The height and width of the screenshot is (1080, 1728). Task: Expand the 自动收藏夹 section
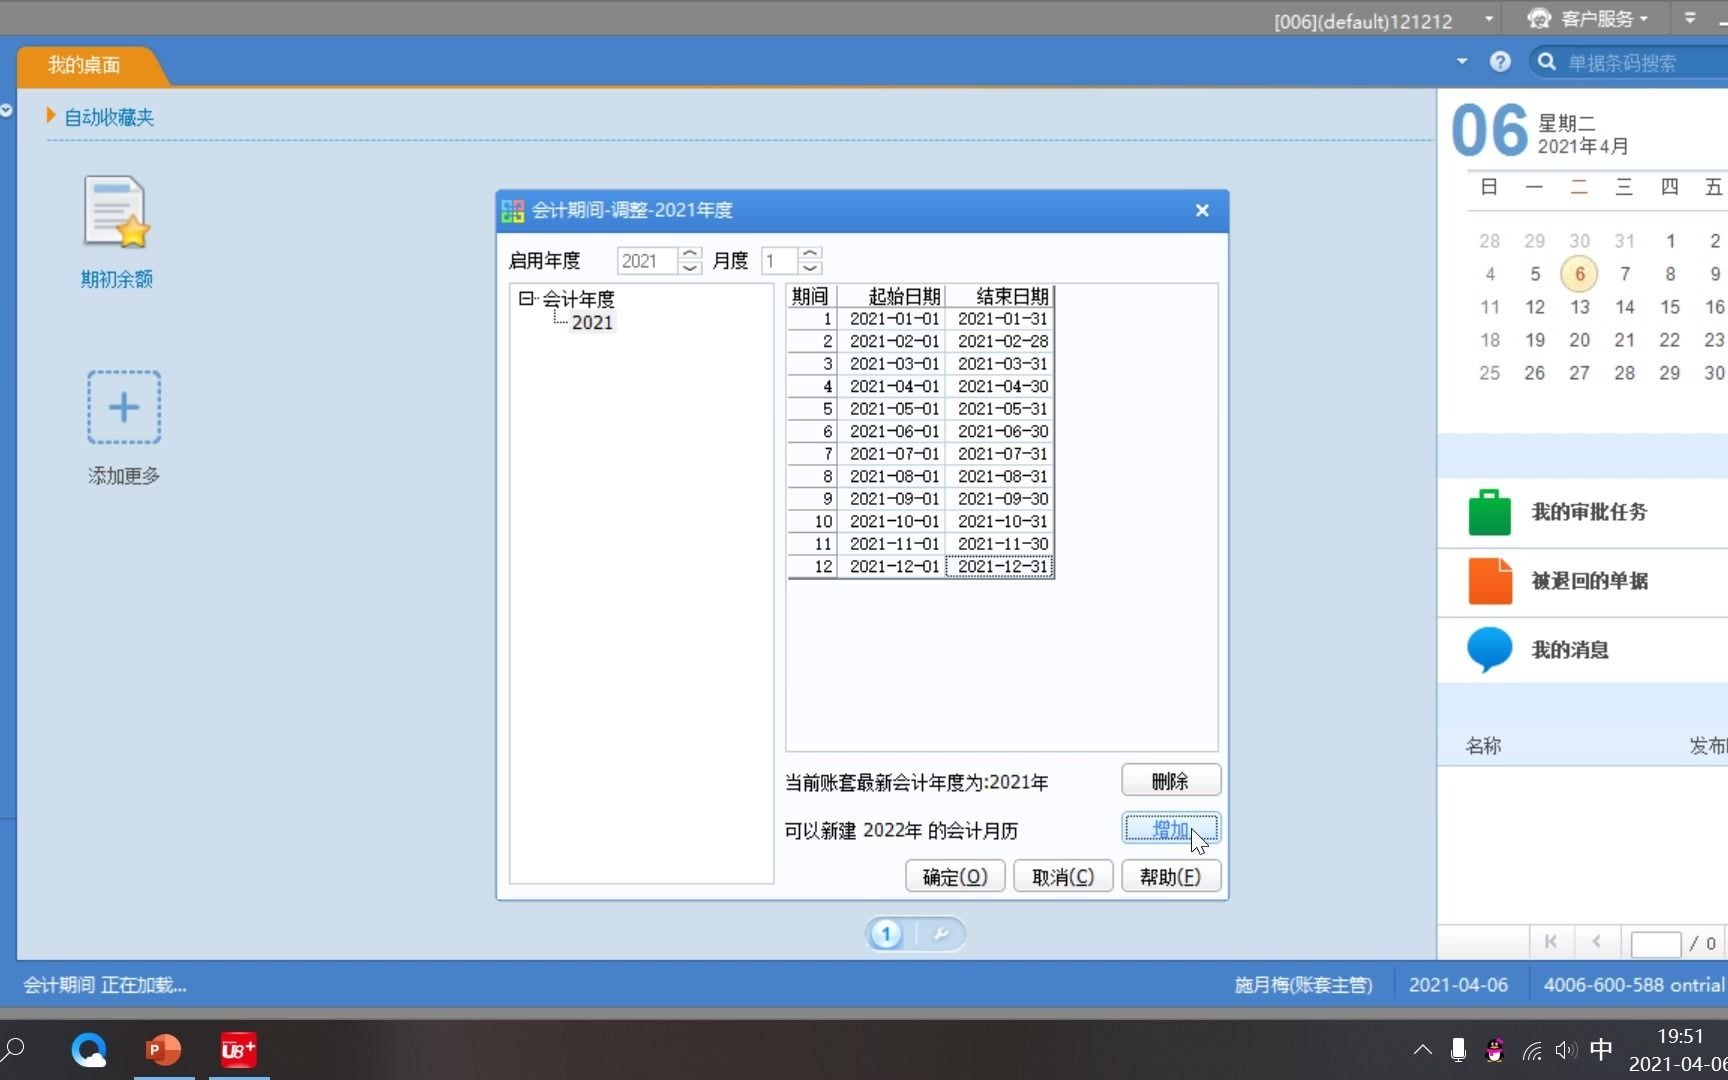click(51, 116)
